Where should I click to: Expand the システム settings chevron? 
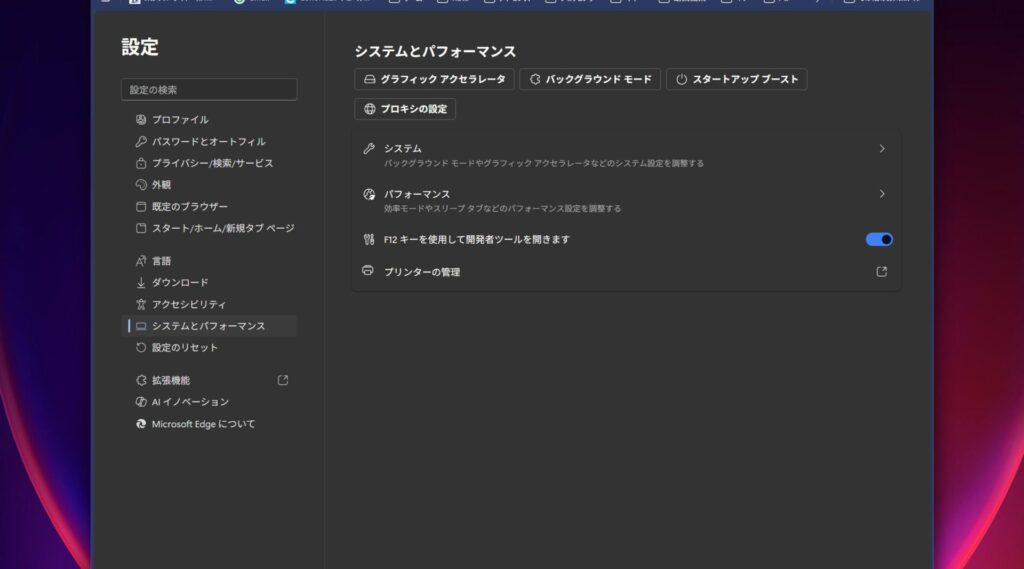(x=881, y=149)
